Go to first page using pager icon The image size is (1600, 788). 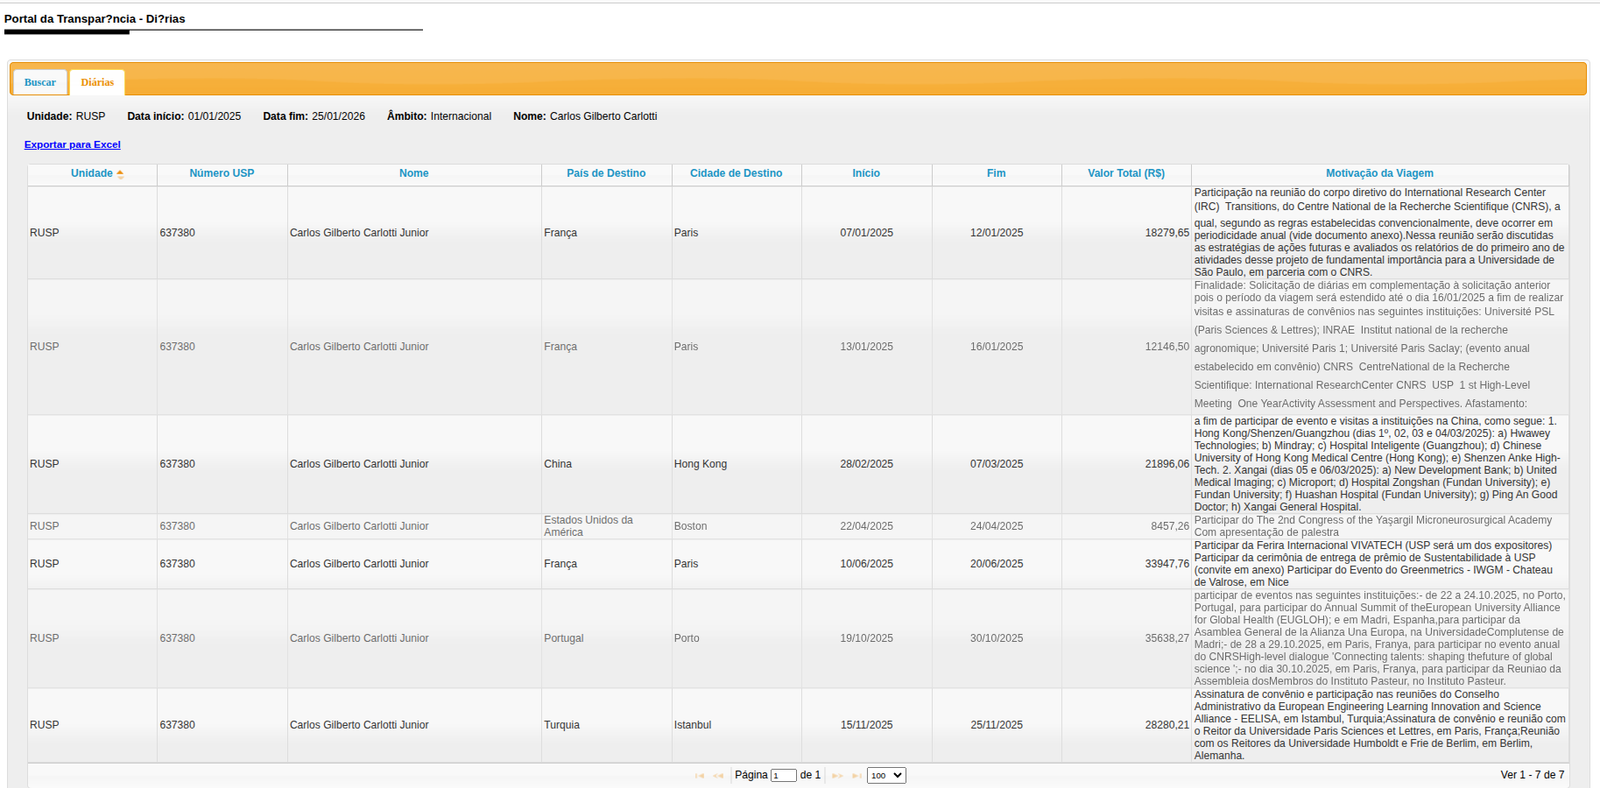(x=699, y=776)
